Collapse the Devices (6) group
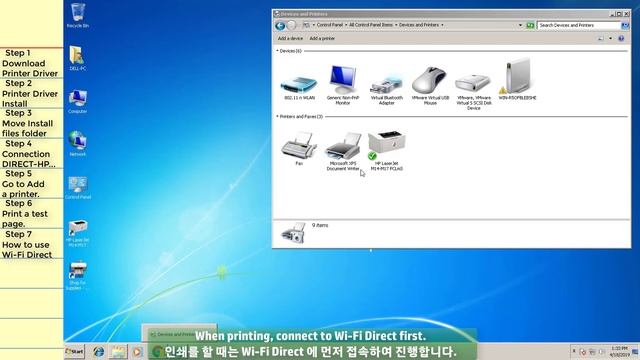640x360 pixels. pos(278,51)
